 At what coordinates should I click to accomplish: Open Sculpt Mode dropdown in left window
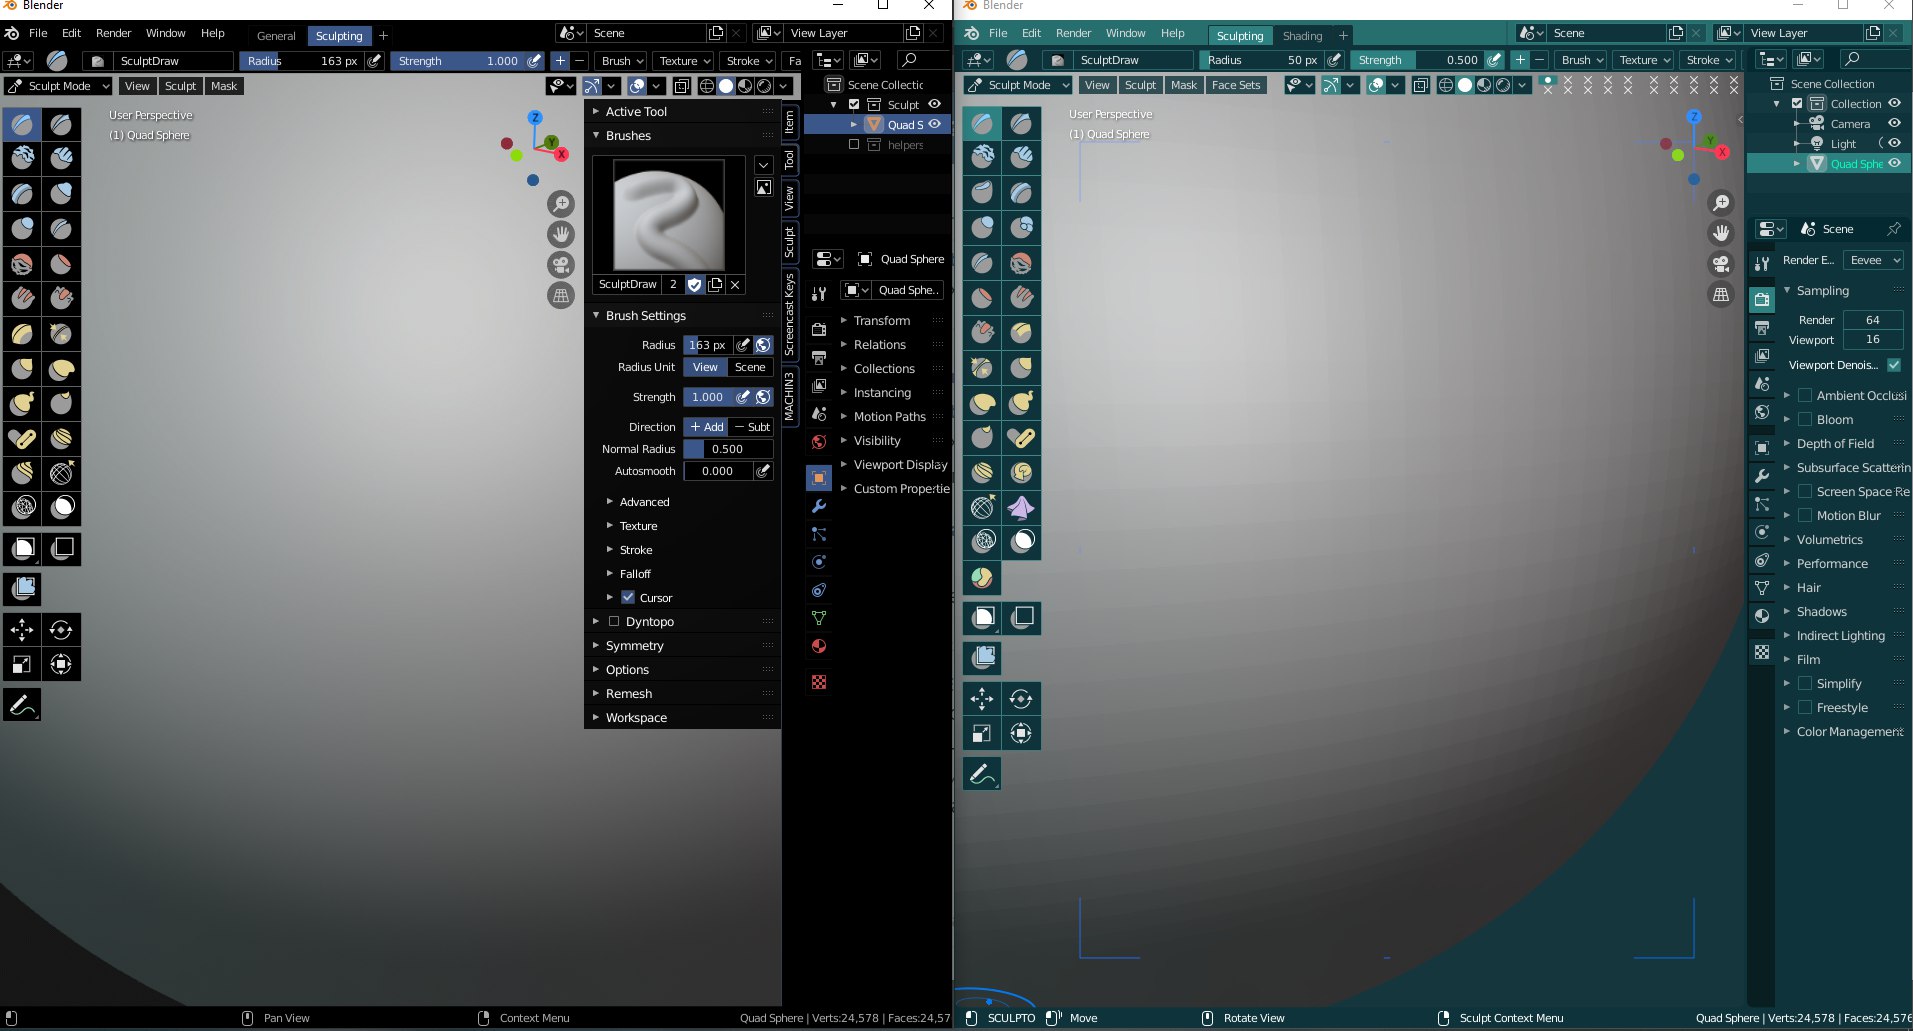pos(58,86)
